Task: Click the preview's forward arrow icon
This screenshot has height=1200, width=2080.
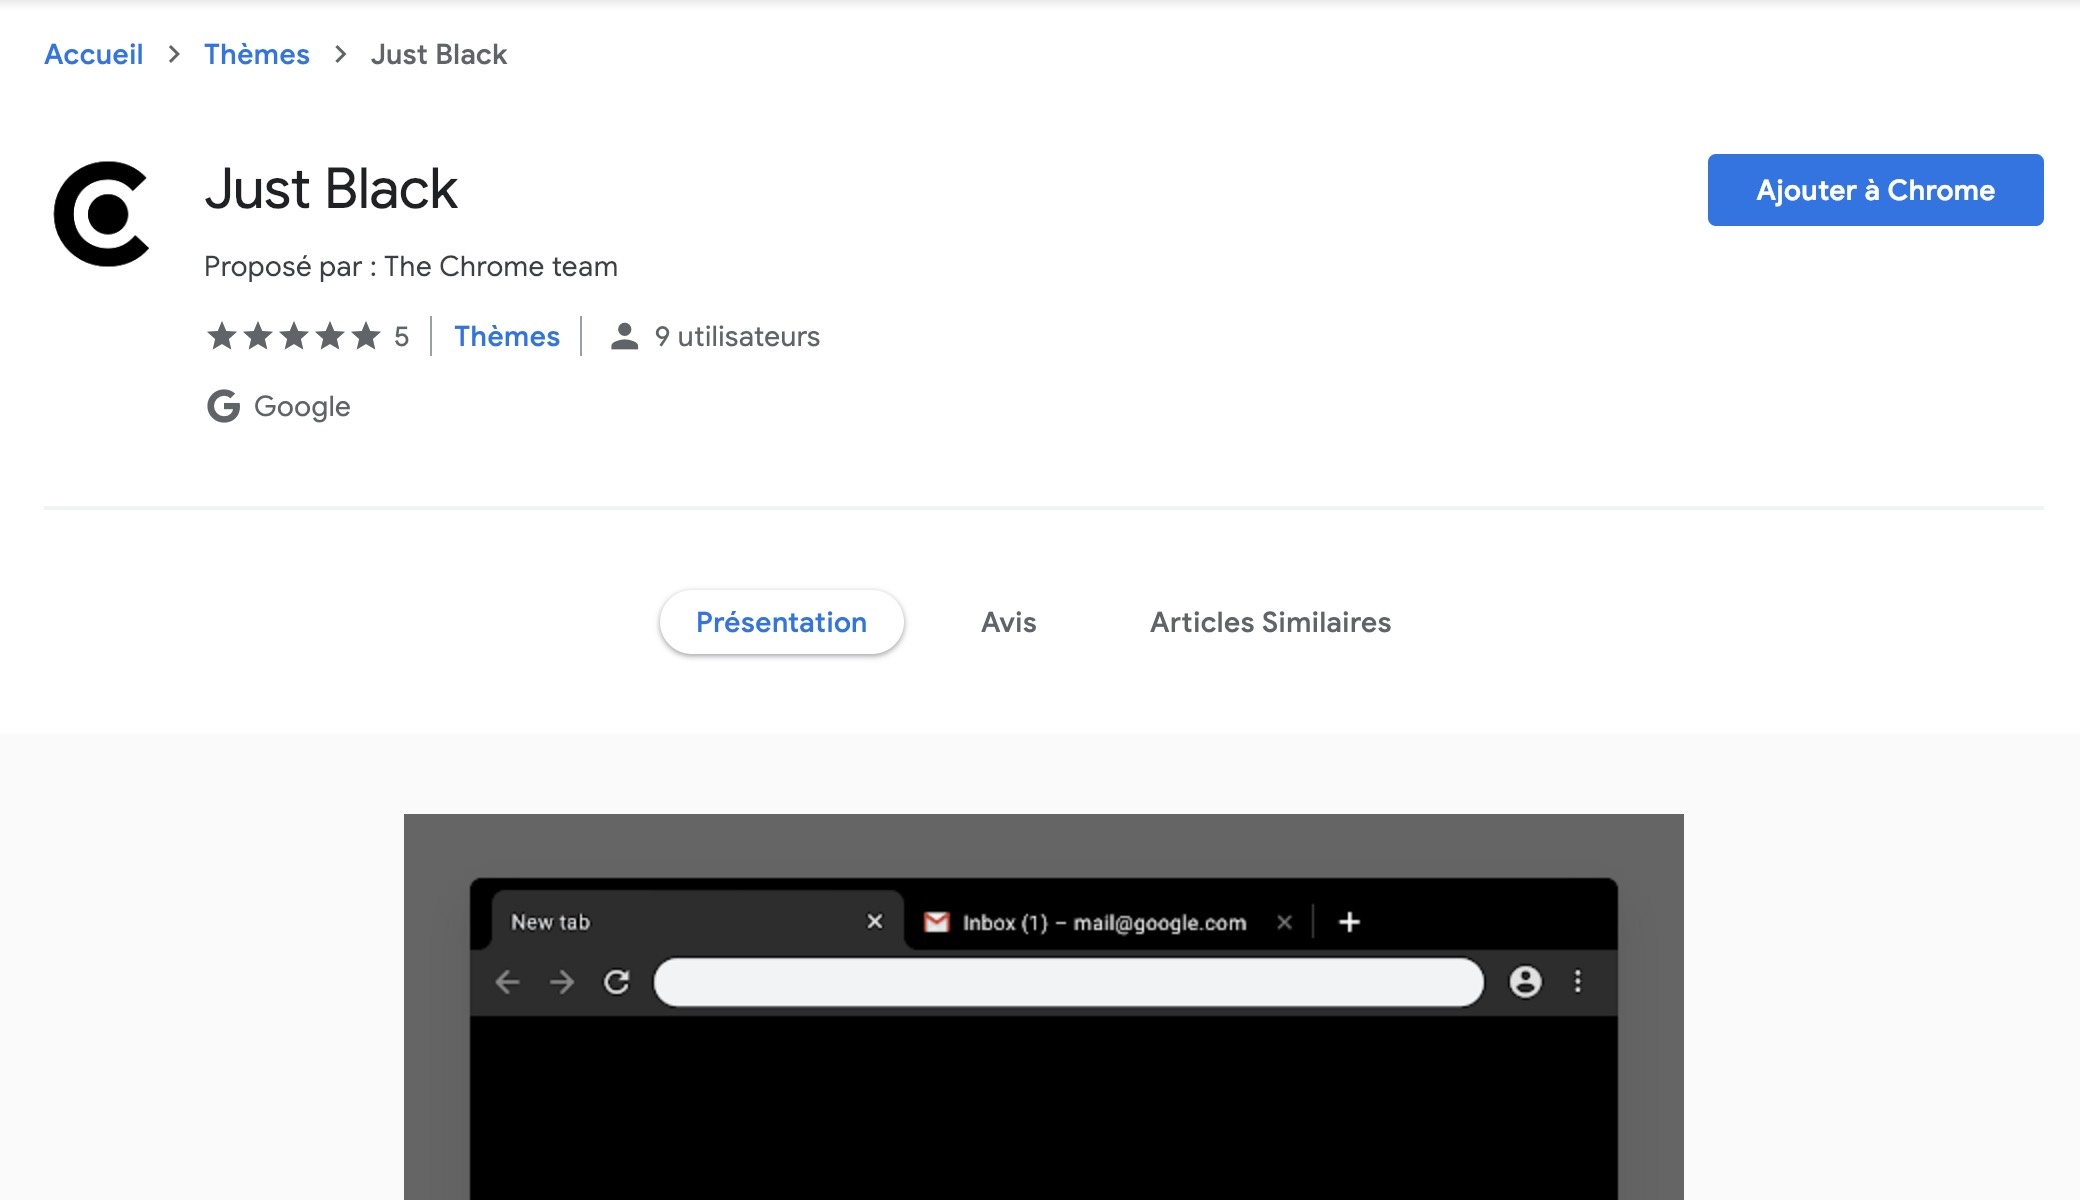Action: 562,982
